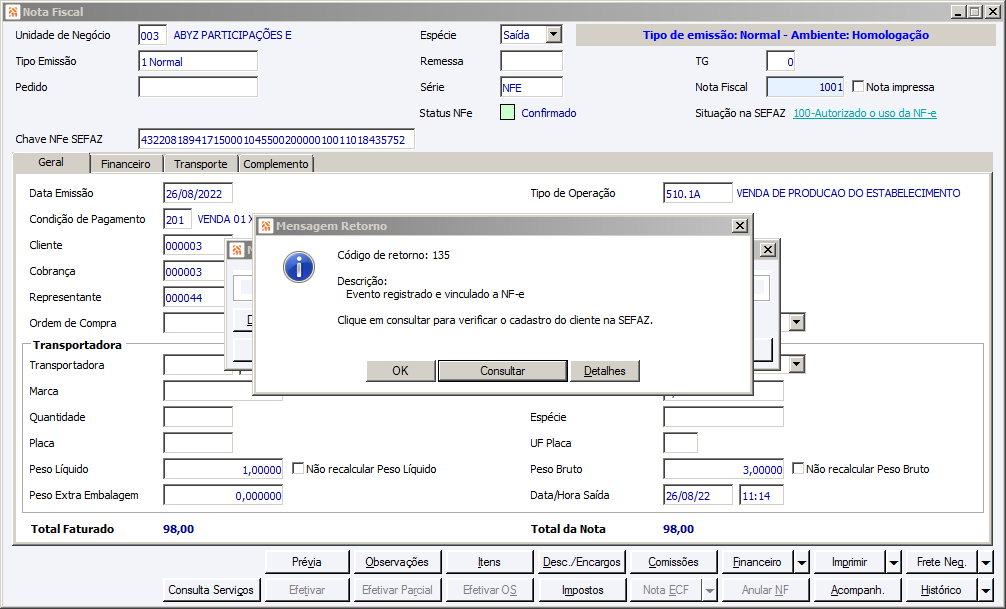The image size is (1006, 609).
Task: Click the Unidade de Negócio code field
Action: [x=153, y=35]
